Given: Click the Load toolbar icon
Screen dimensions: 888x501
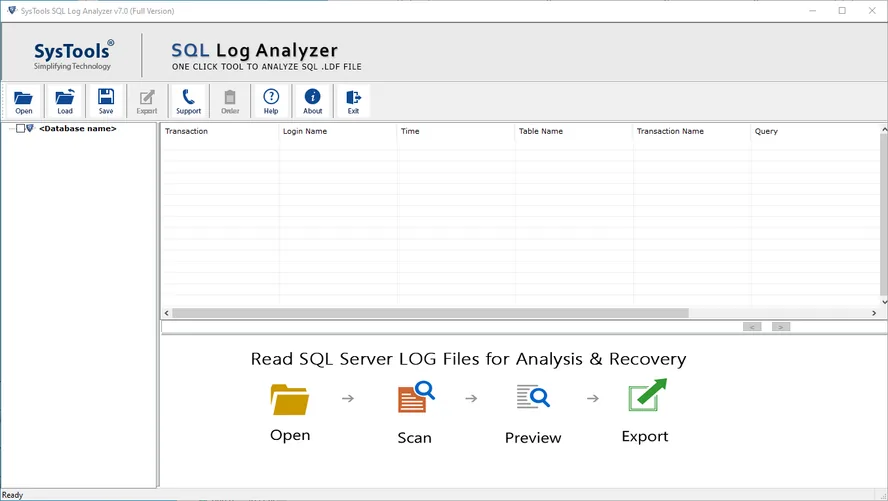Looking at the screenshot, I should pyautogui.click(x=65, y=101).
